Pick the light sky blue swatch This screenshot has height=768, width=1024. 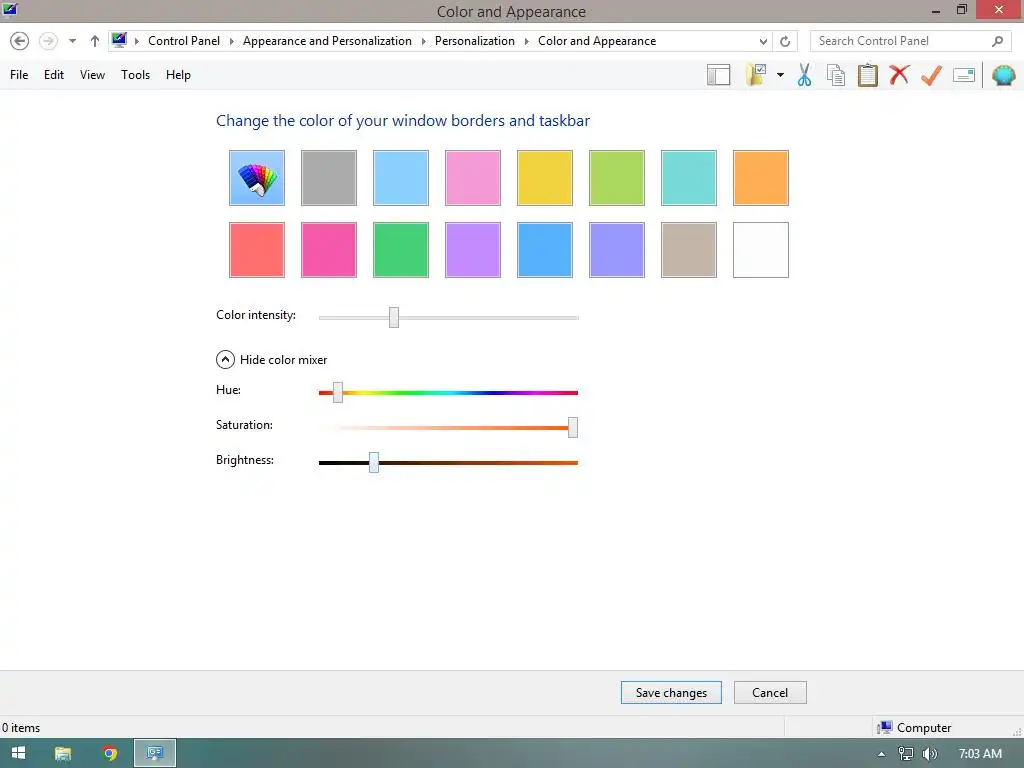[x=400, y=178]
